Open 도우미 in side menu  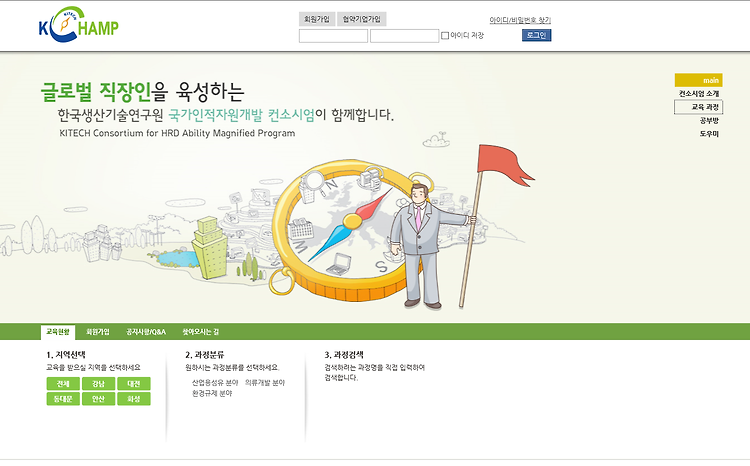click(709, 134)
